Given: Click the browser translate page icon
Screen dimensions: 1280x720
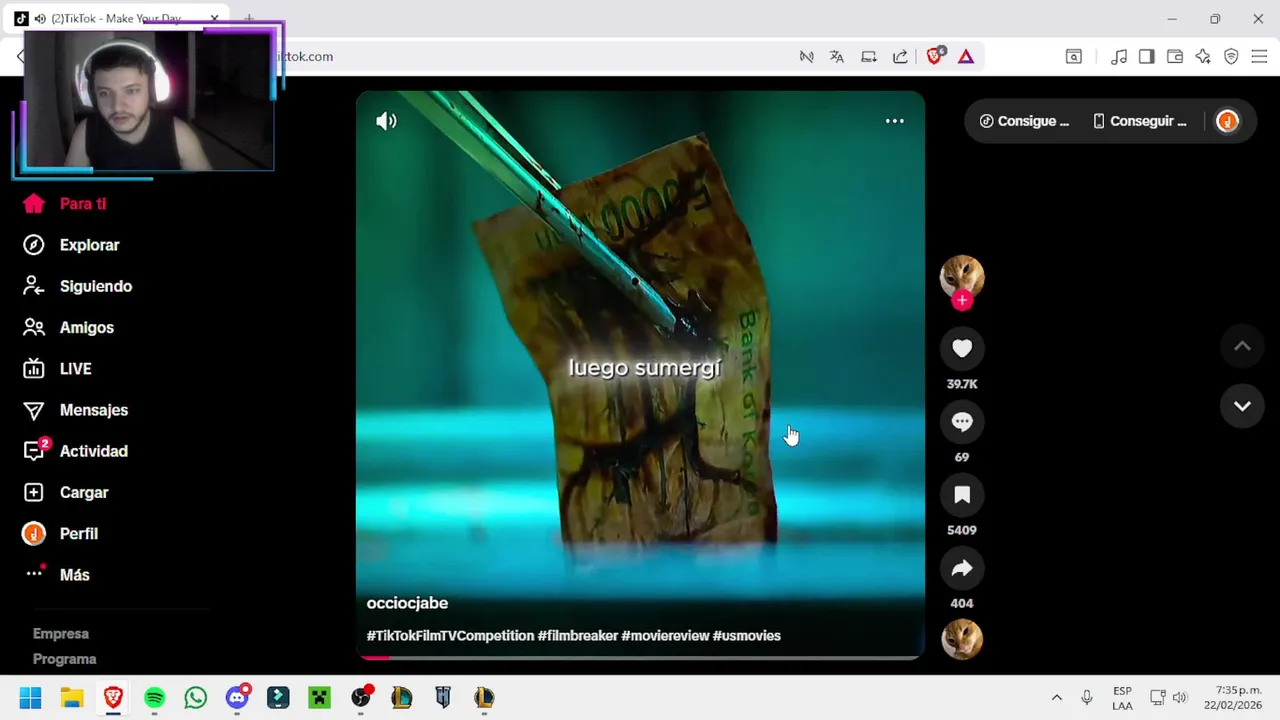Looking at the screenshot, I should tap(836, 57).
